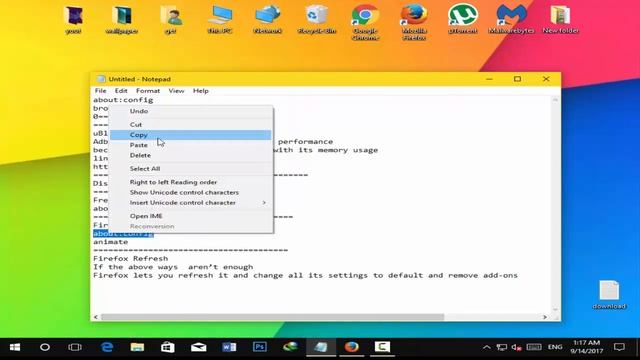Viewport: 640px width, 360px height.
Task: Click the vertical scrollbar up arrow
Action: point(555,100)
